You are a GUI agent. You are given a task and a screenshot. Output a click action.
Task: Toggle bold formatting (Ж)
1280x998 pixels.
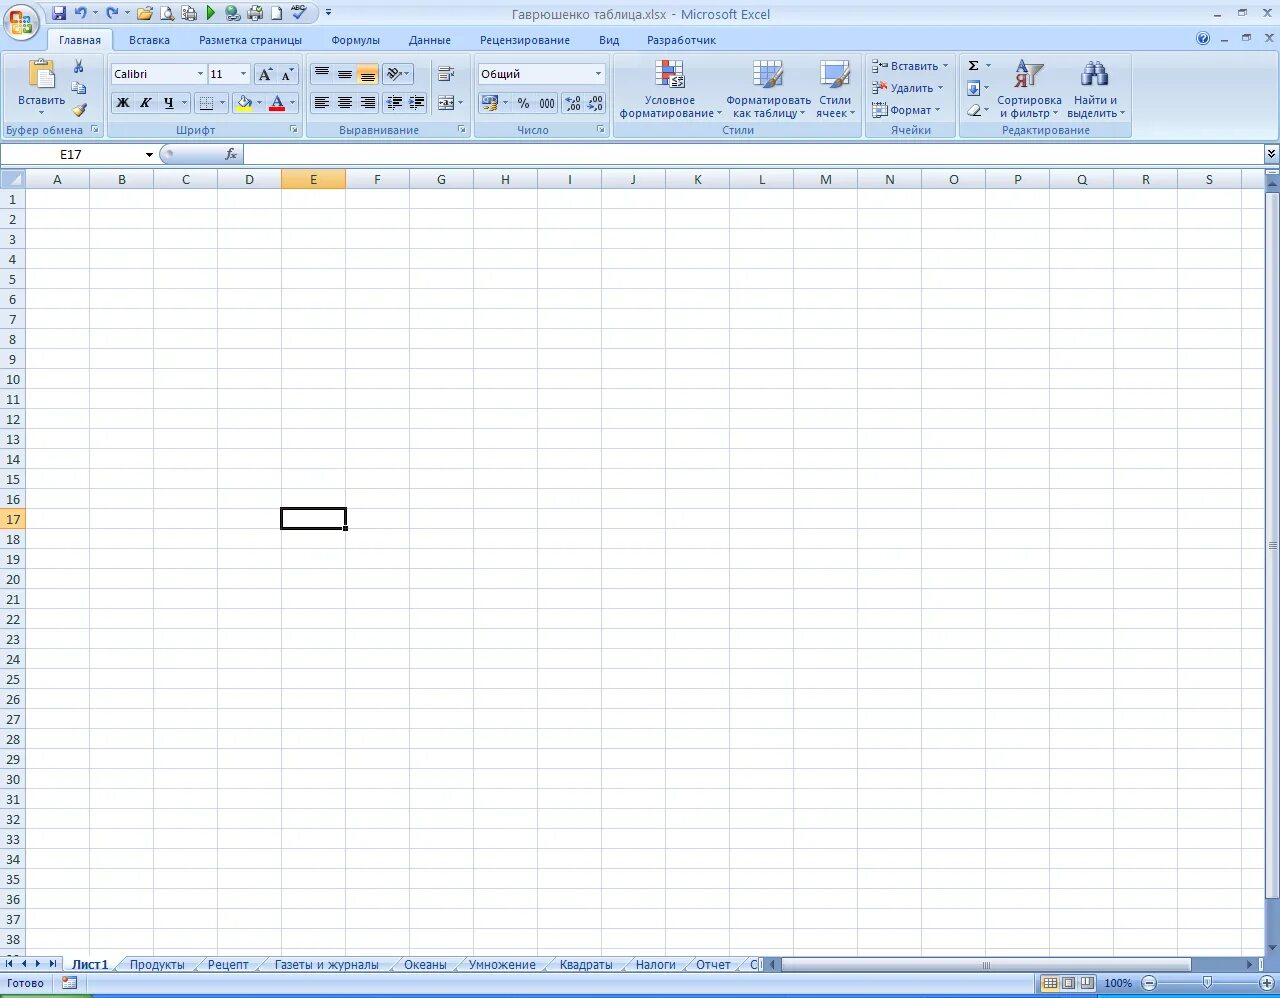[123, 102]
